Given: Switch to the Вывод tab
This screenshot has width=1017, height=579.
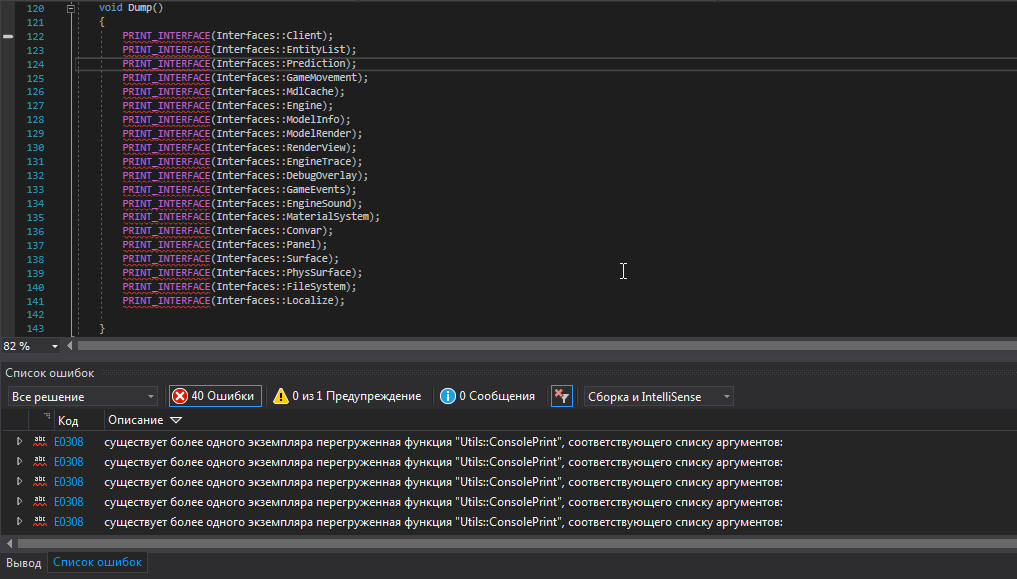Looking at the screenshot, I should point(24,563).
